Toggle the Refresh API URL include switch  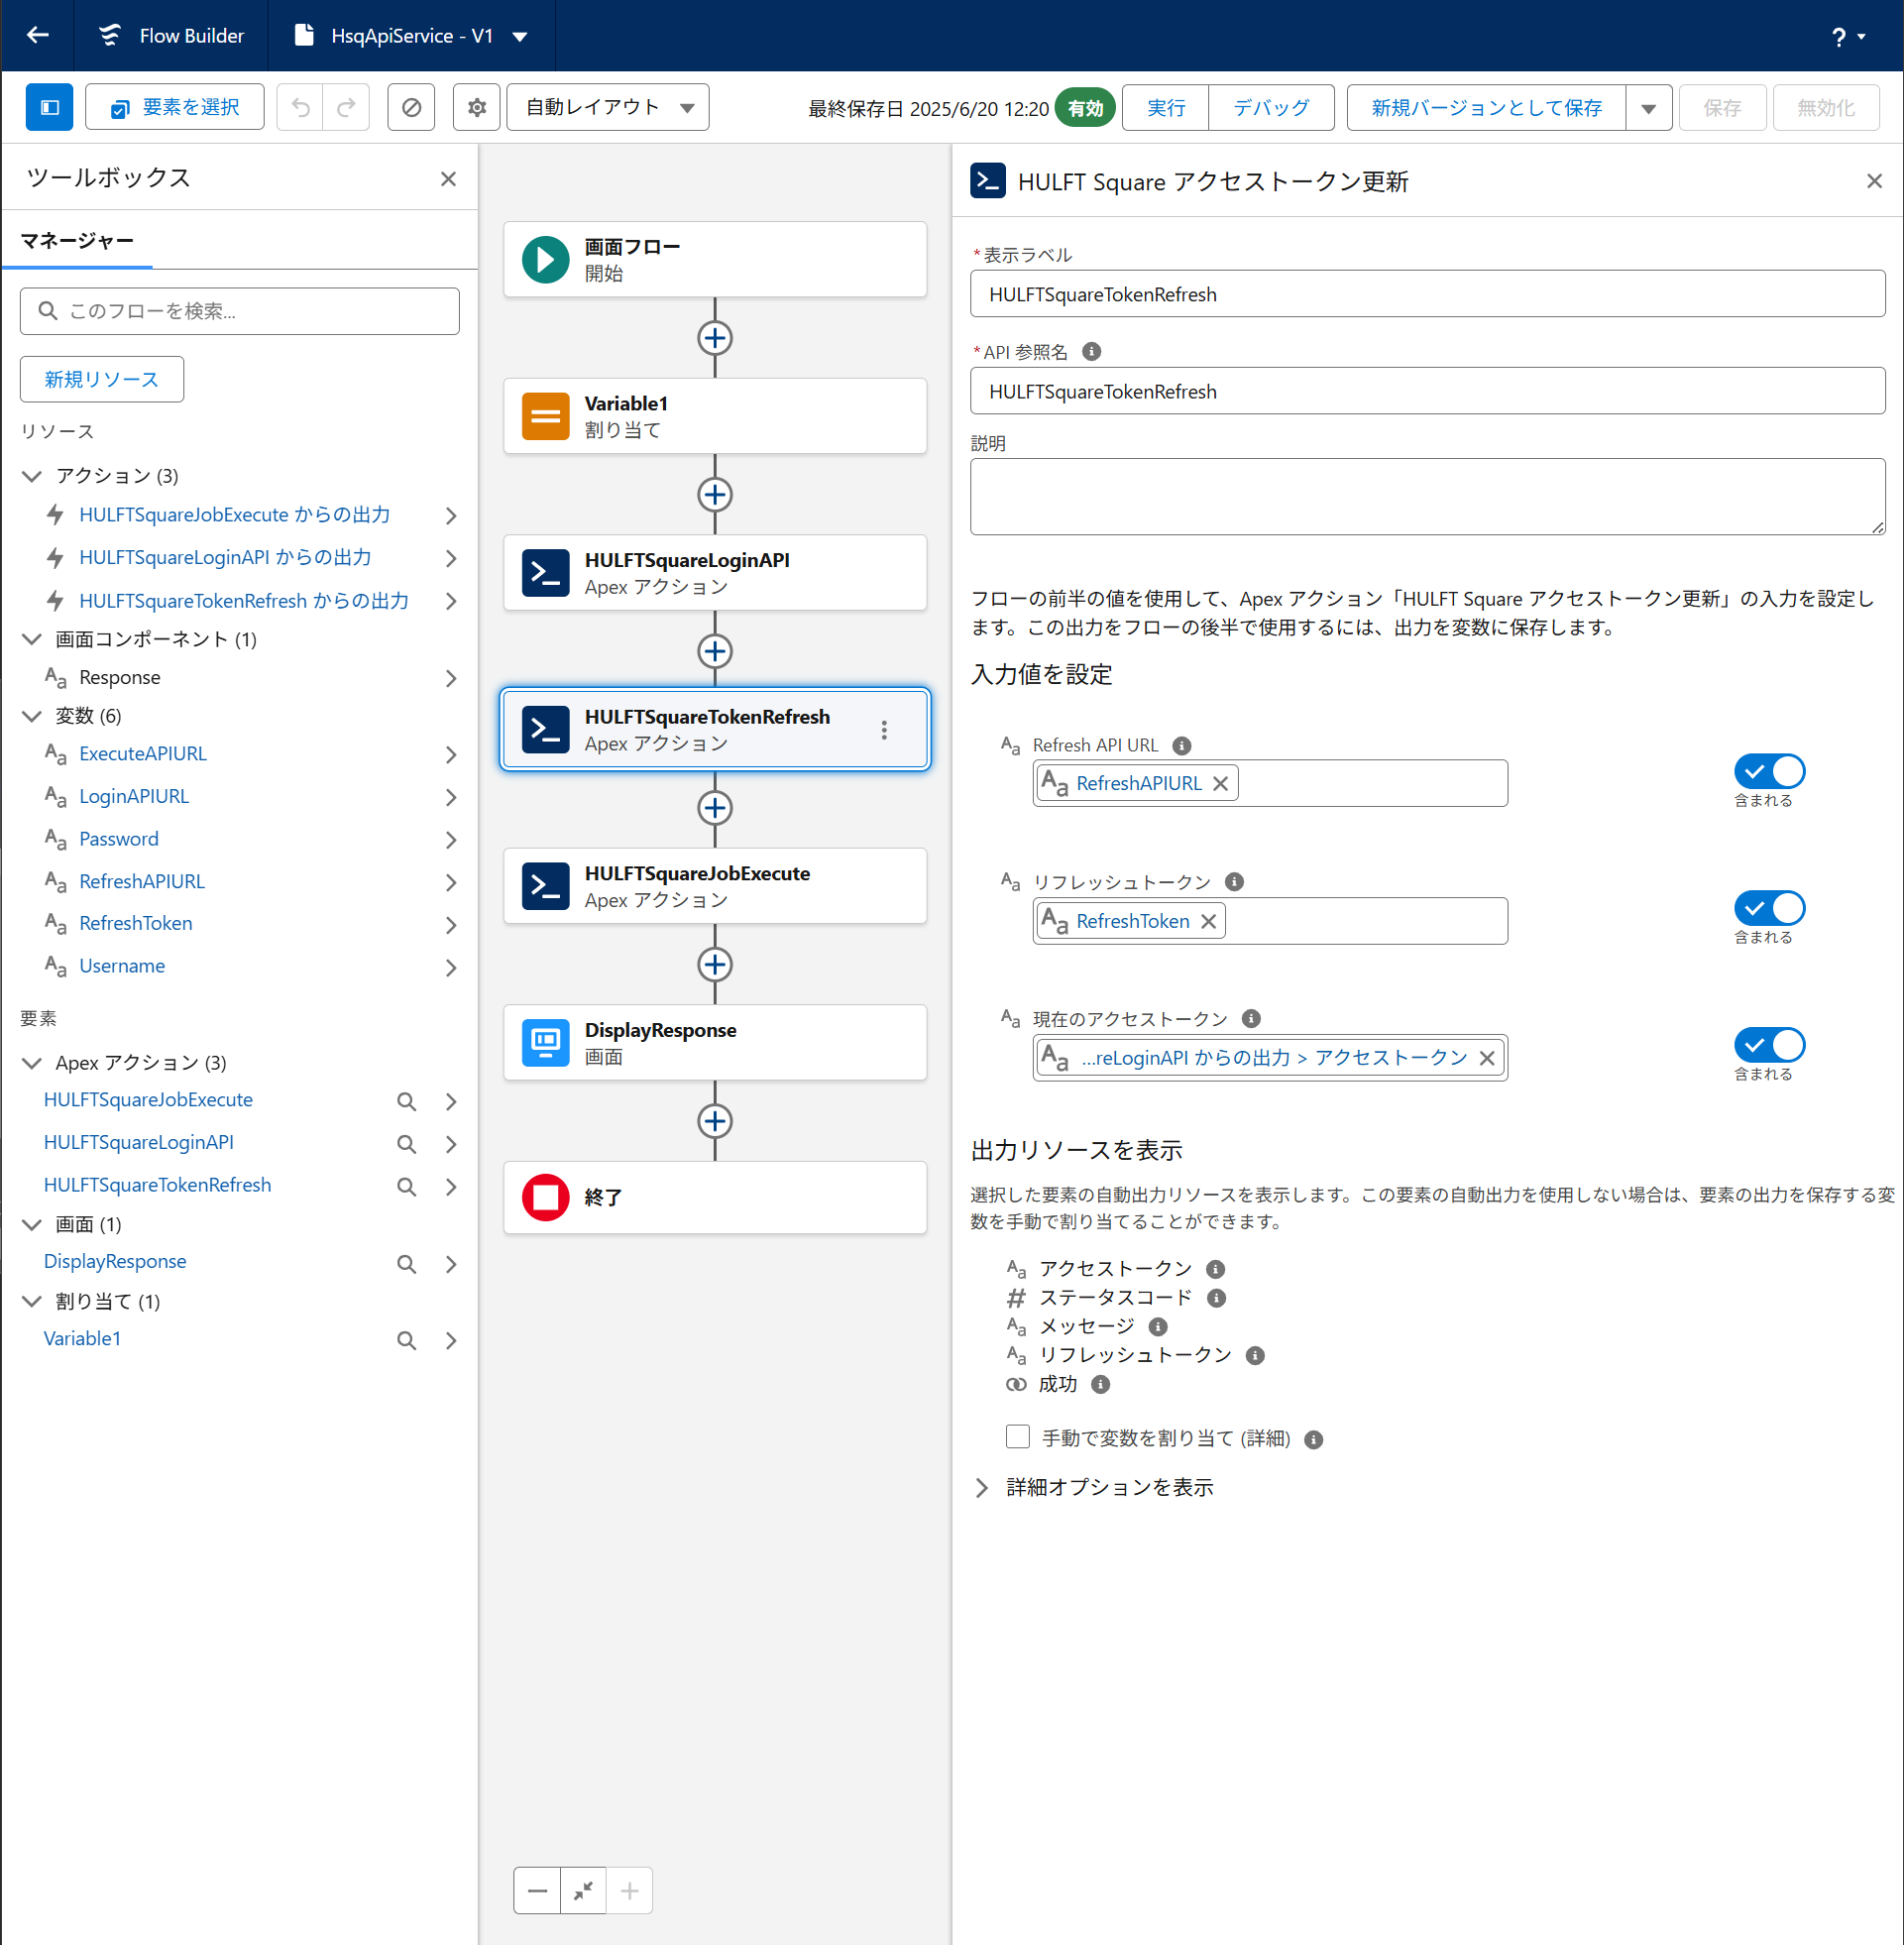(x=1768, y=772)
